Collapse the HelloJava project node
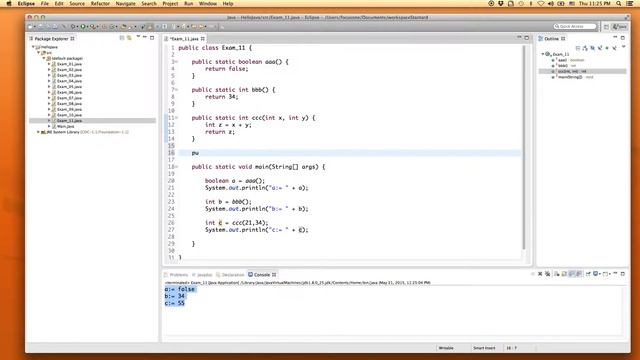640x360 pixels. 33,47
